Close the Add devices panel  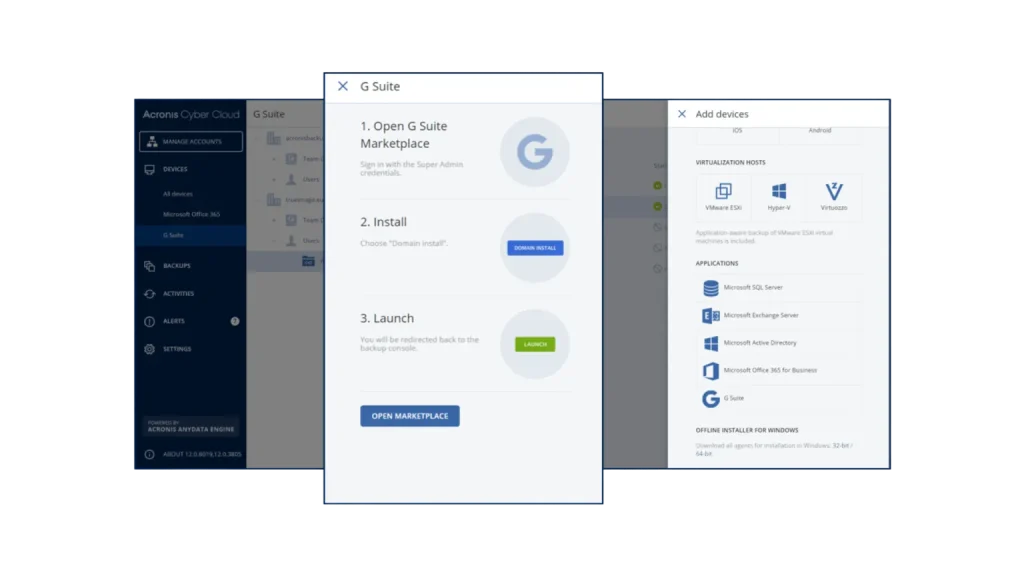(x=682, y=114)
